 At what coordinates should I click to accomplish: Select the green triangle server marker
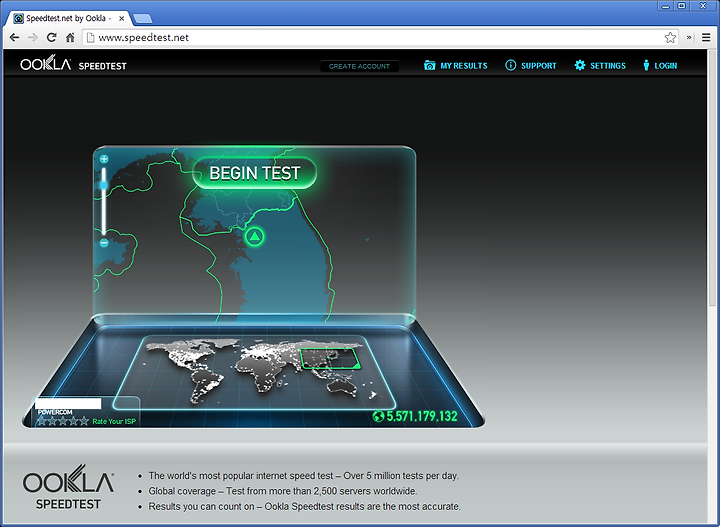pyautogui.click(x=254, y=237)
